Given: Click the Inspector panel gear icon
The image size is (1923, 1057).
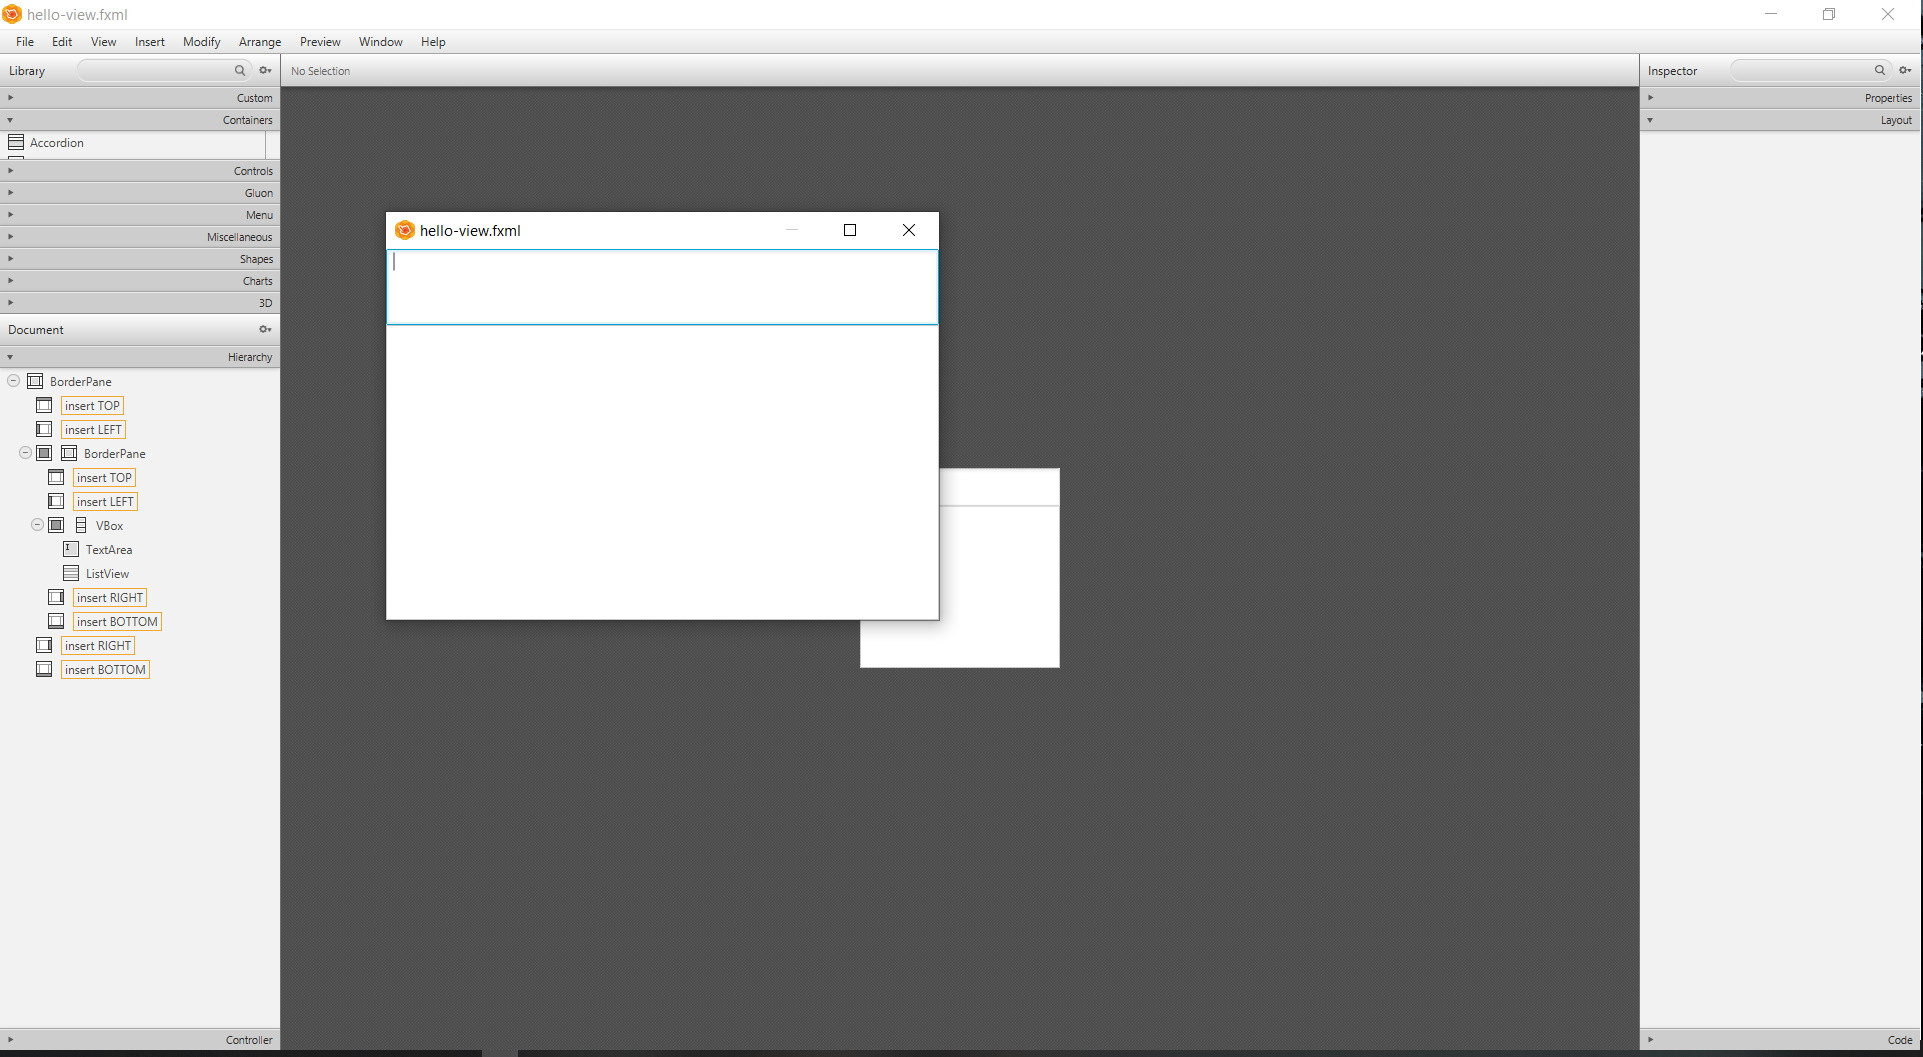Looking at the screenshot, I should (1905, 70).
